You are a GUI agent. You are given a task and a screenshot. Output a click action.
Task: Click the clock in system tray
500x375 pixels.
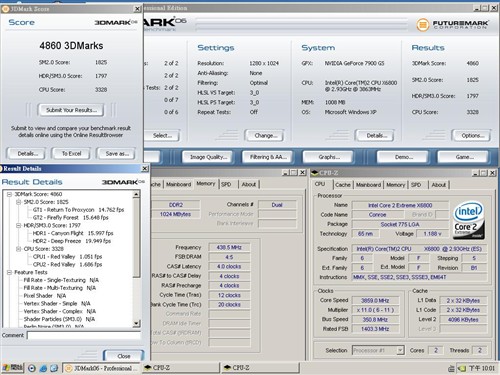point(482,368)
